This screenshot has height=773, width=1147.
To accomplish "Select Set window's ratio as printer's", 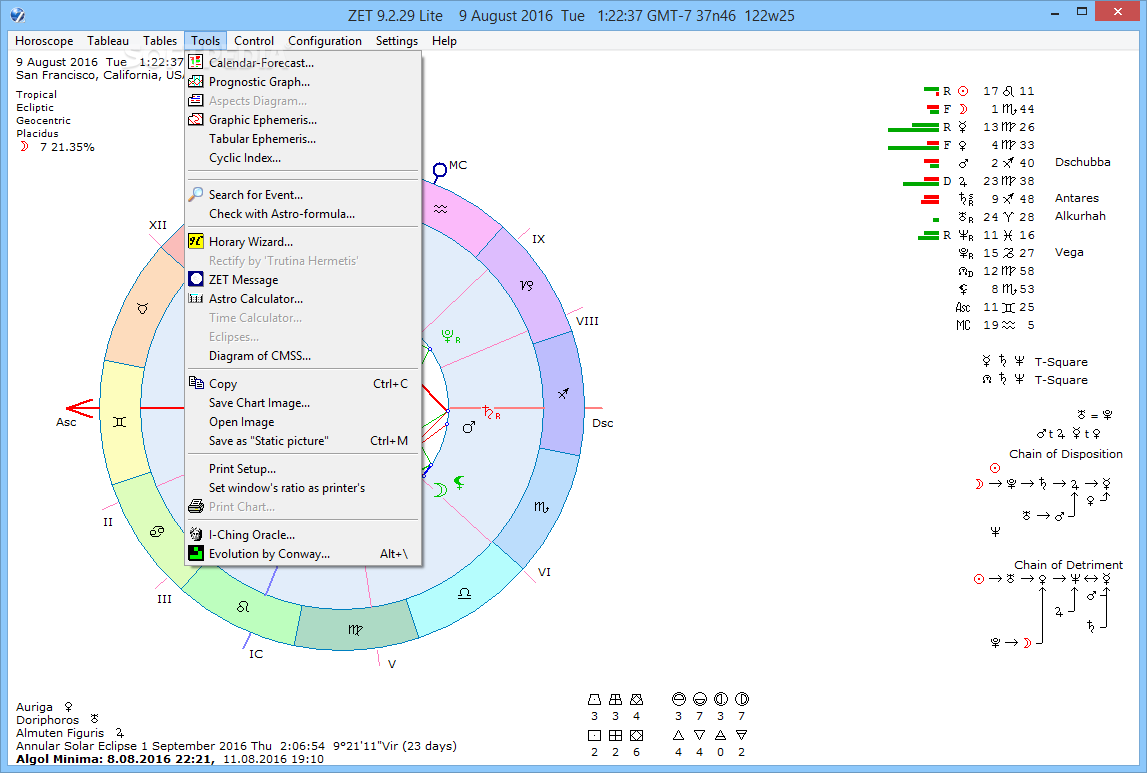I will coord(304,487).
